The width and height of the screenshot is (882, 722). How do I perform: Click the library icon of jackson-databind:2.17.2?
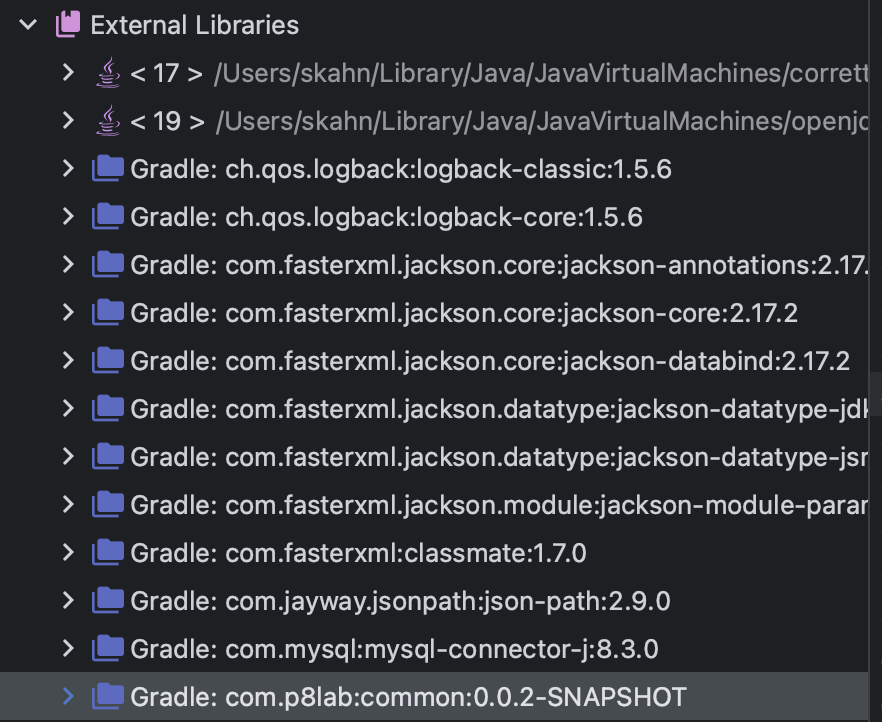(x=108, y=360)
